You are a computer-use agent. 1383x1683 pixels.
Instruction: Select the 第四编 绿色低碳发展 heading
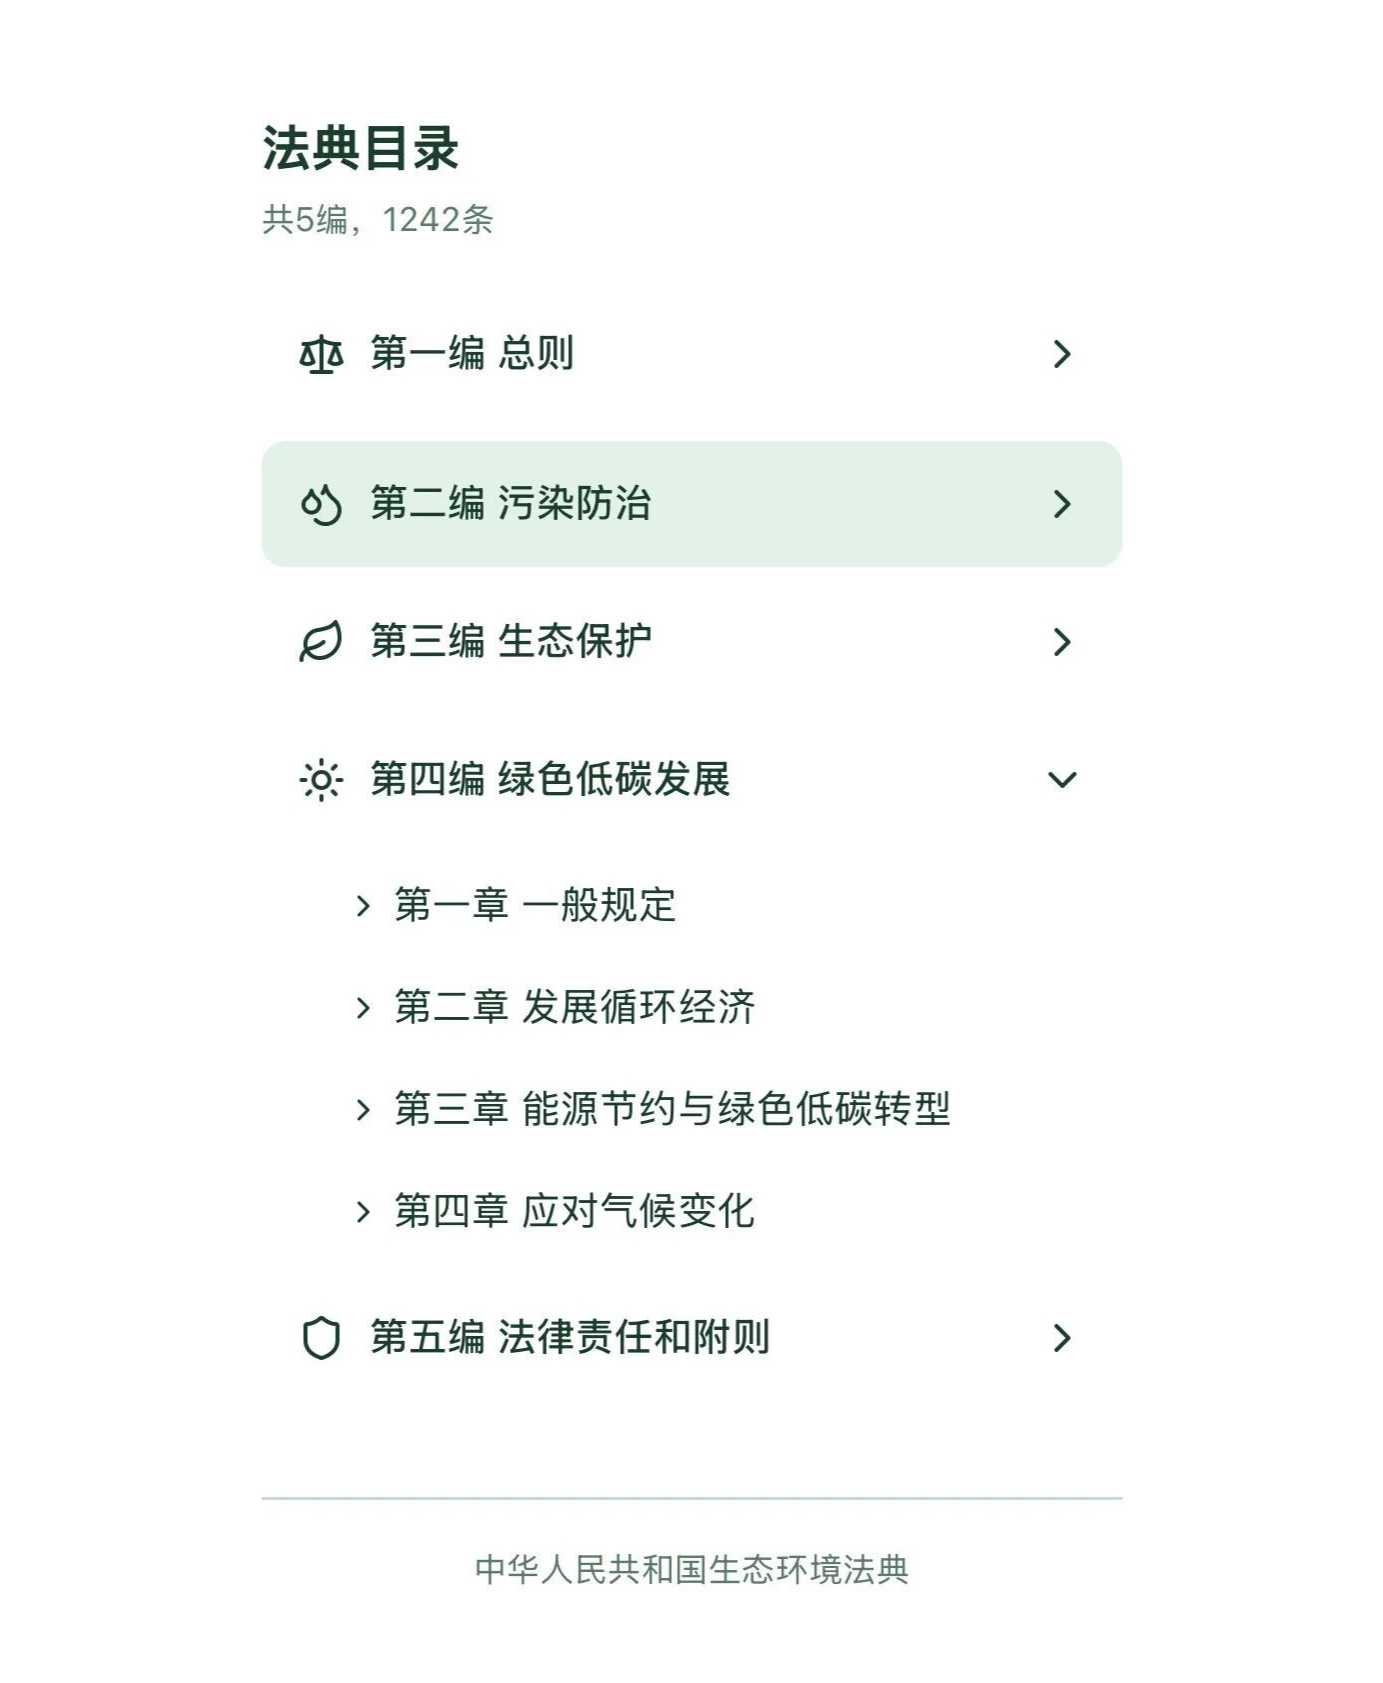tap(550, 780)
